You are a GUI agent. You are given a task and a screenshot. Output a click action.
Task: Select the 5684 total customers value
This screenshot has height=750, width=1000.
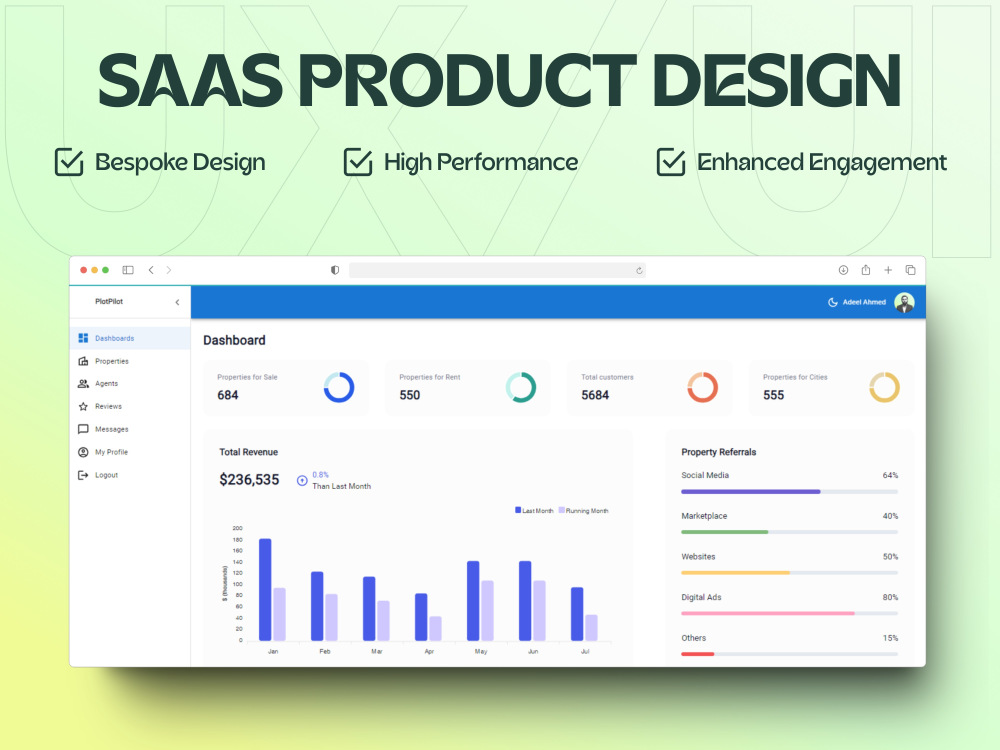[595, 395]
